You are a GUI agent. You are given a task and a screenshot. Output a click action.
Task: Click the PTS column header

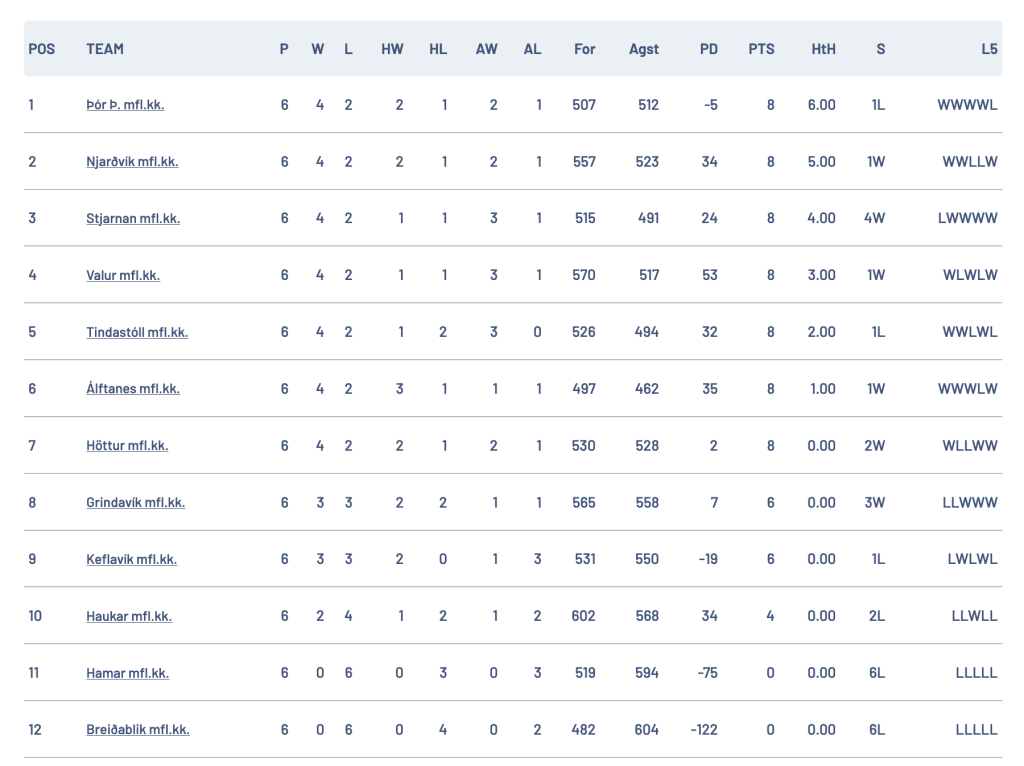click(x=761, y=49)
